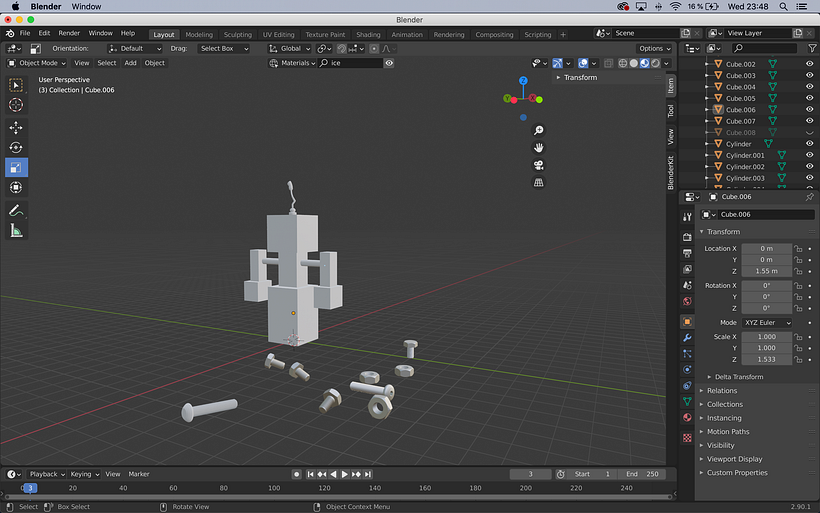Image resolution: width=820 pixels, height=513 pixels.
Task: Open Object Mode dropdown
Action: click(37, 63)
